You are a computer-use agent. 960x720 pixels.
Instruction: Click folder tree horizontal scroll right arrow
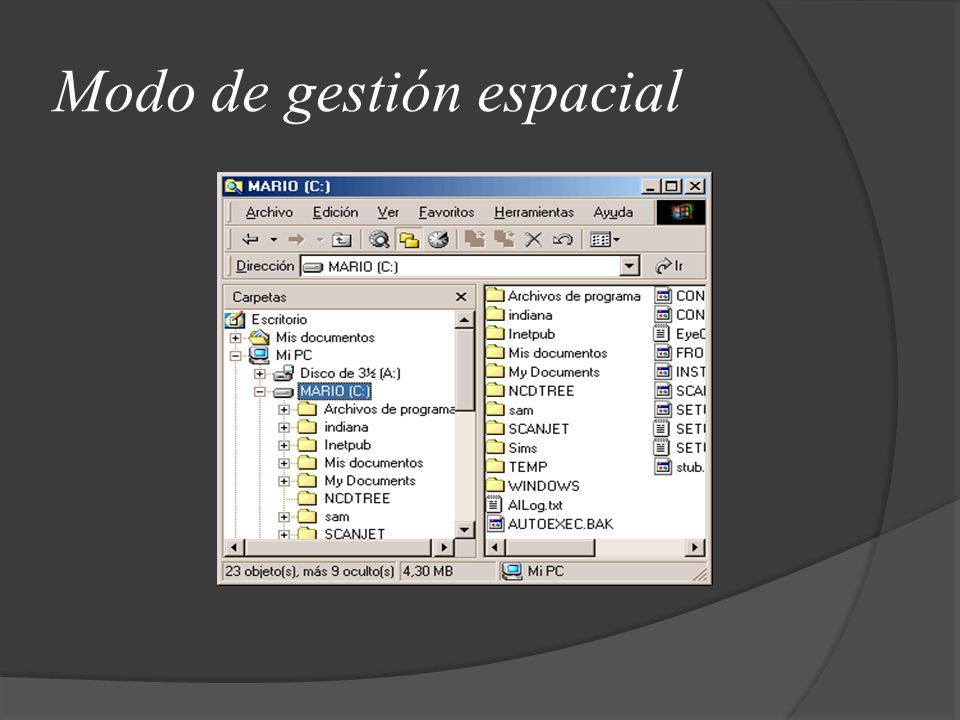[443, 547]
